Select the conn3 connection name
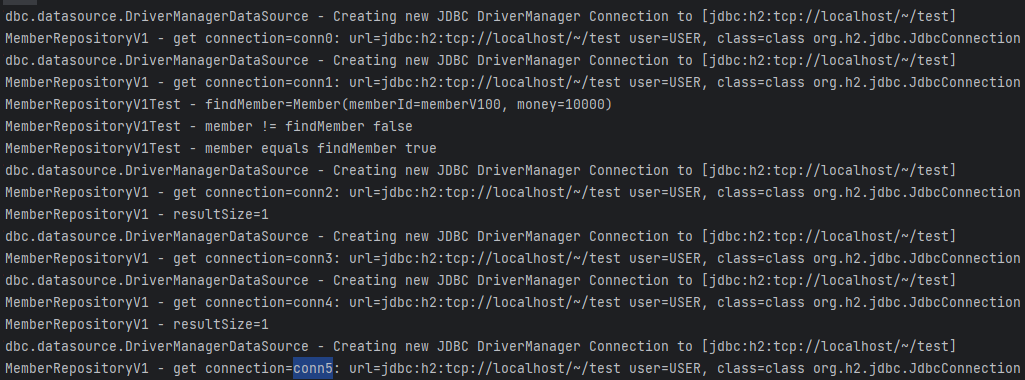Viewport: 1025px width, 380px height. (313, 258)
